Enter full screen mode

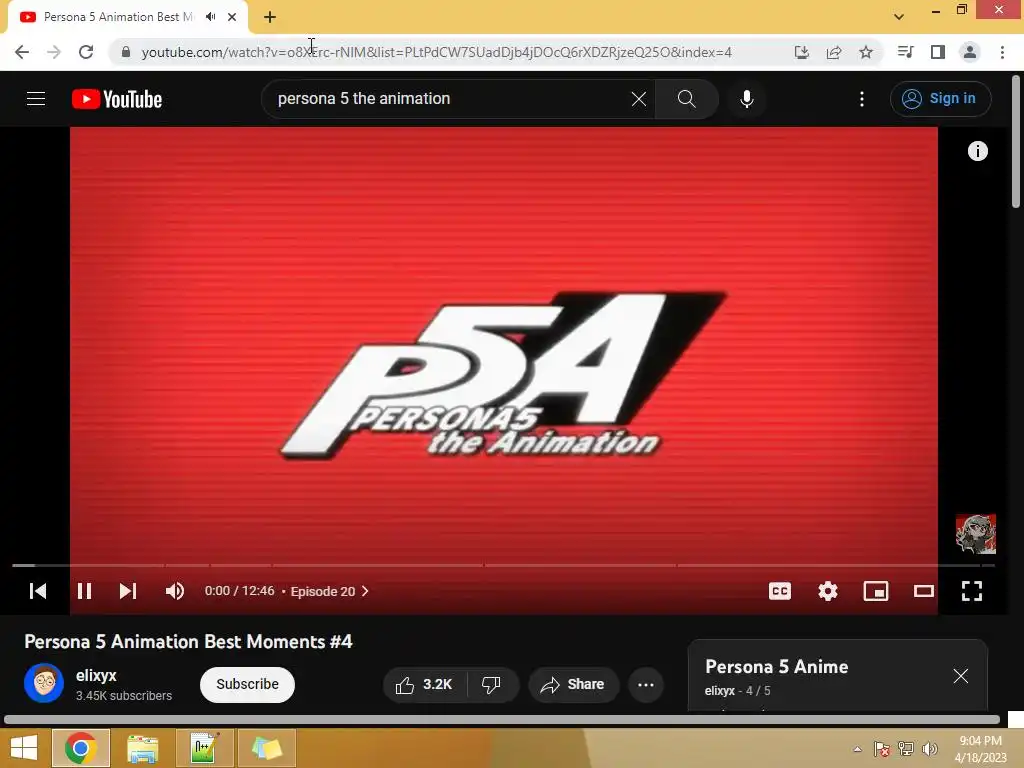(x=972, y=591)
